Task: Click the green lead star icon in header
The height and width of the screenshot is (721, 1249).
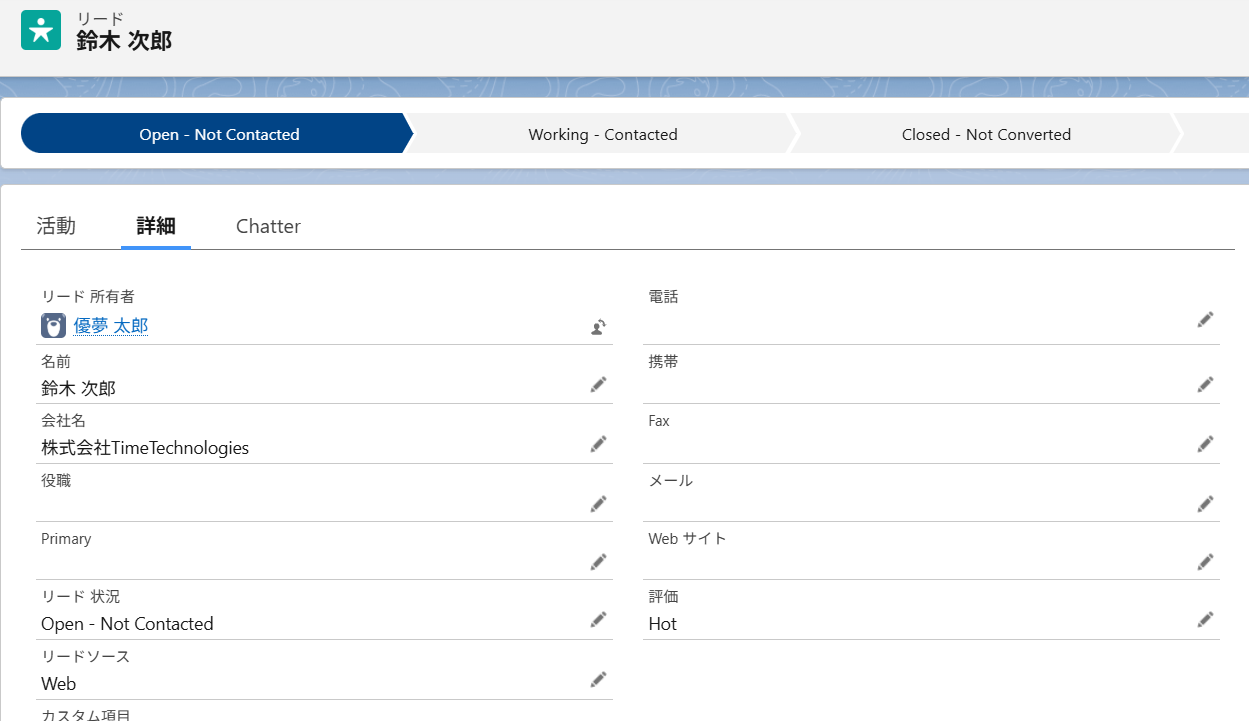Action: 41,30
